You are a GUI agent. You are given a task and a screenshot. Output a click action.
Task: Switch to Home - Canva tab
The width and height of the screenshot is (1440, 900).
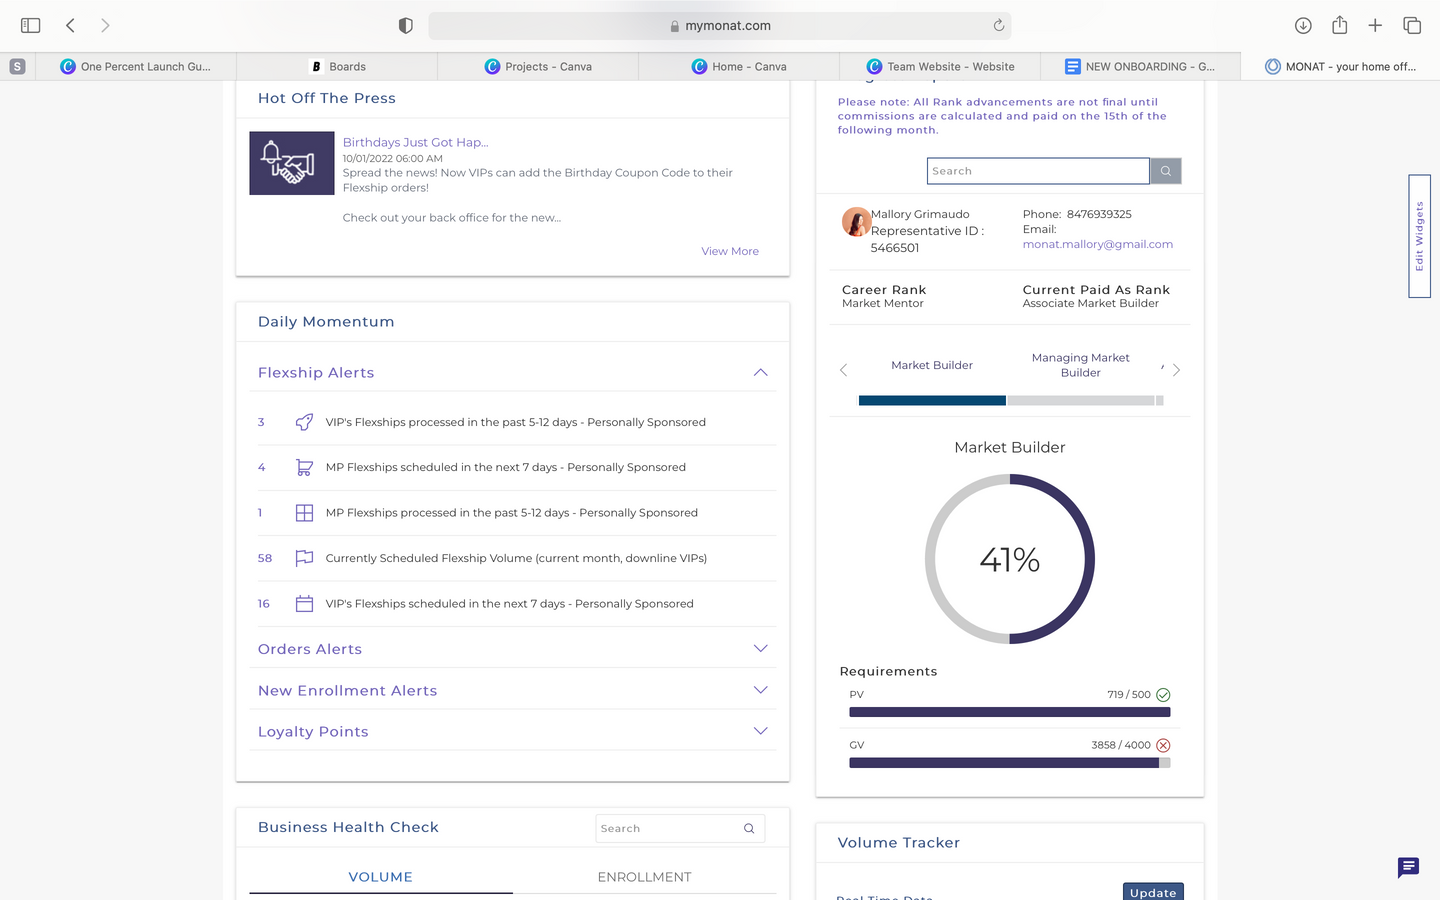739,66
